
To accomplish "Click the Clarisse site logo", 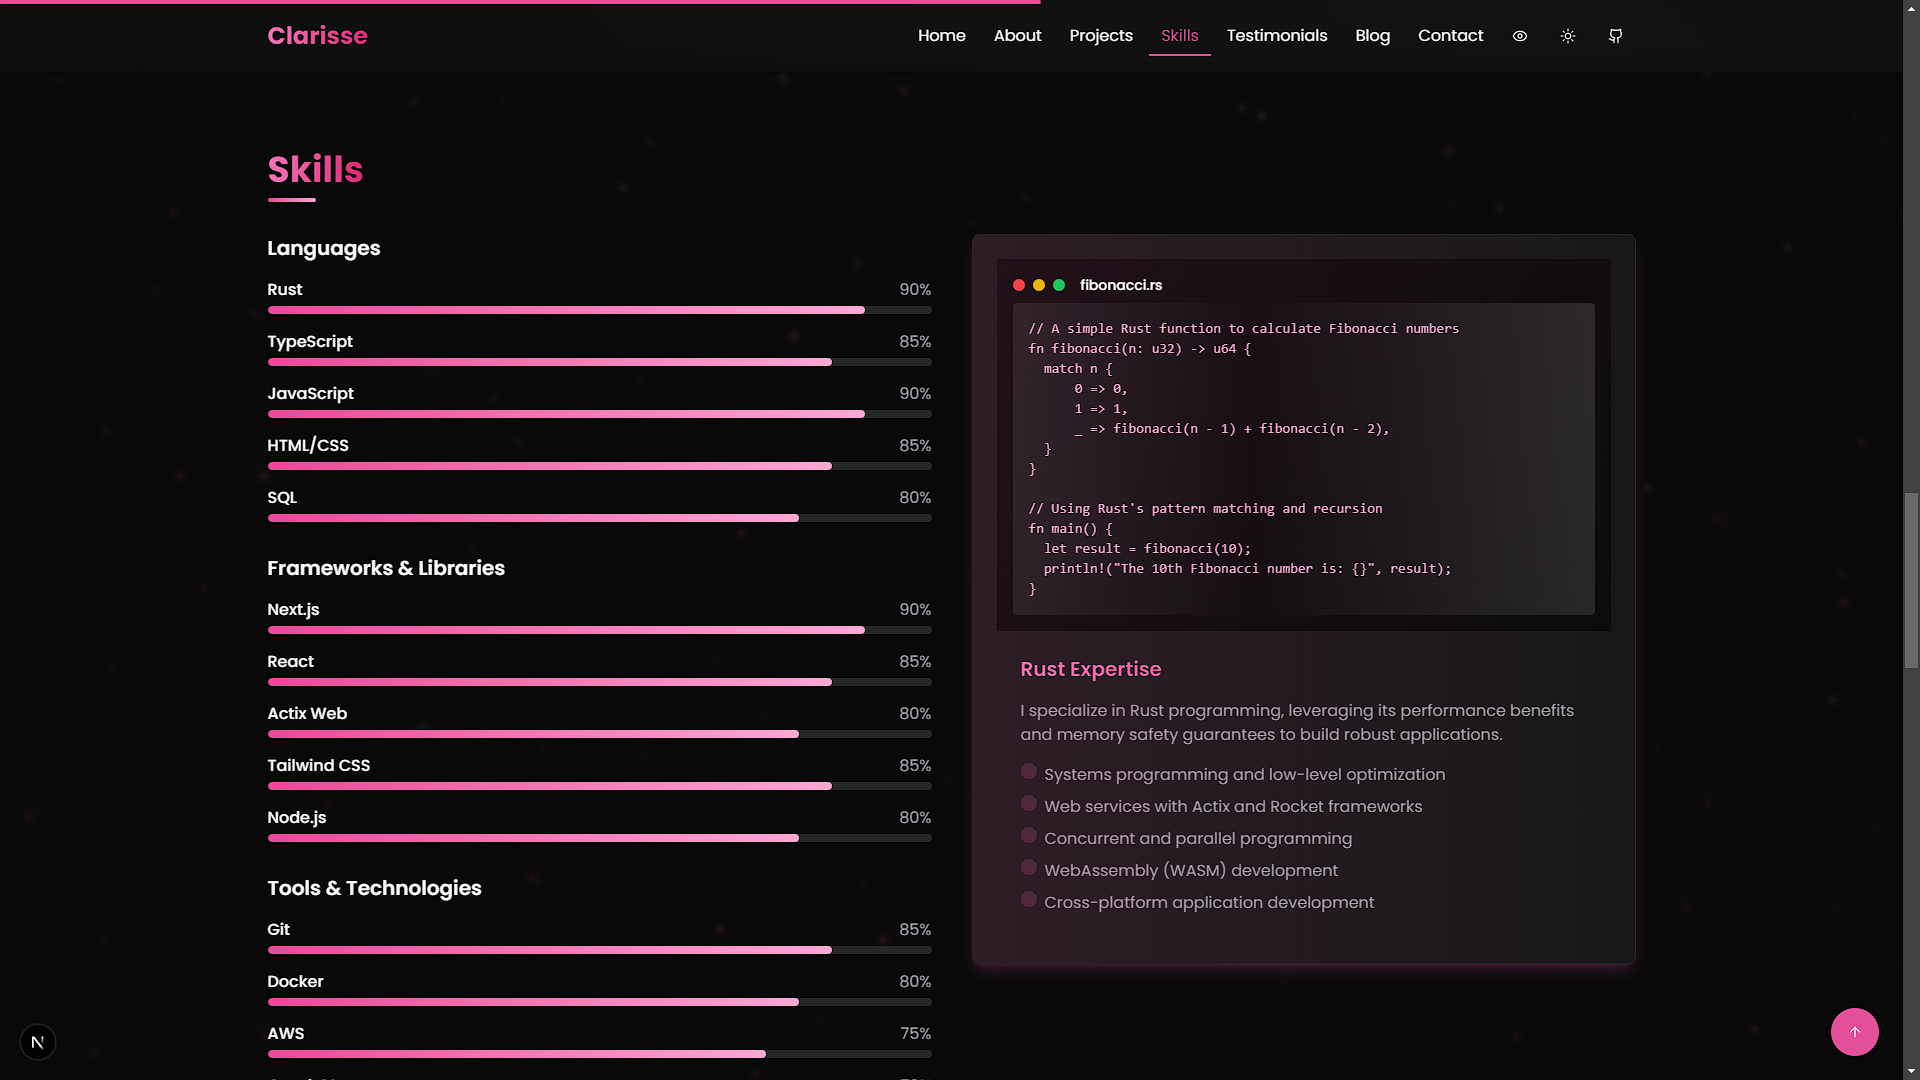I will point(317,36).
